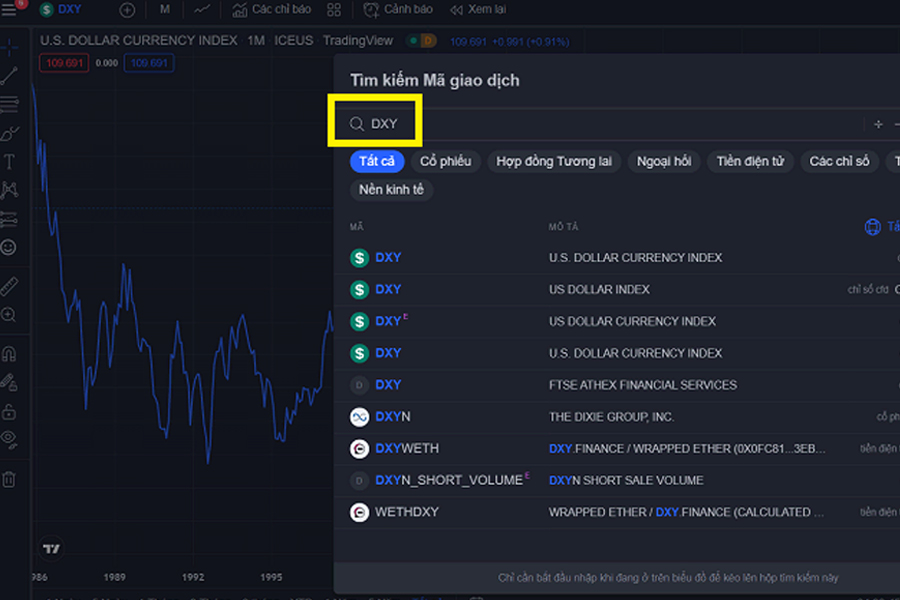Screen dimensions: 900x600
Task: Open indicator templates grid icon
Action: click(x=334, y=10)
